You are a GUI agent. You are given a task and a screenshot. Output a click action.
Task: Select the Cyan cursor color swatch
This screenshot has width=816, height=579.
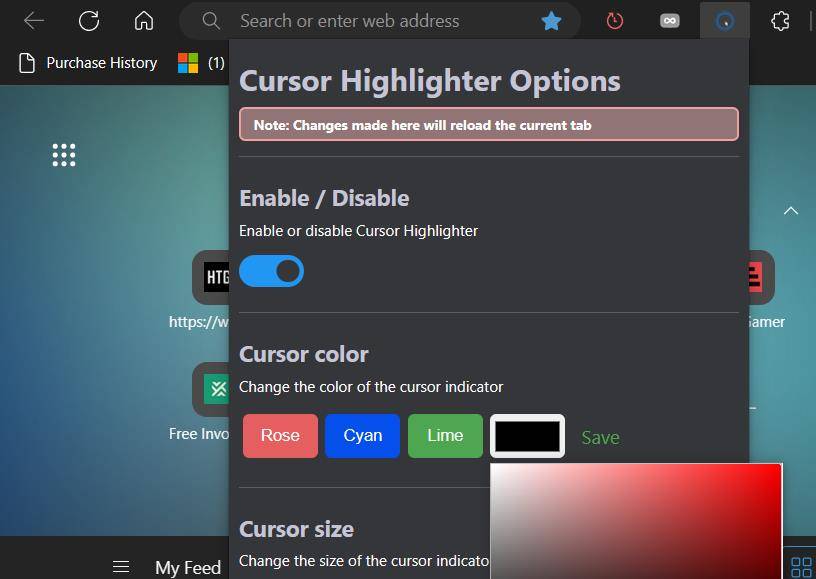pyautogui.click(x=362, y=435)
